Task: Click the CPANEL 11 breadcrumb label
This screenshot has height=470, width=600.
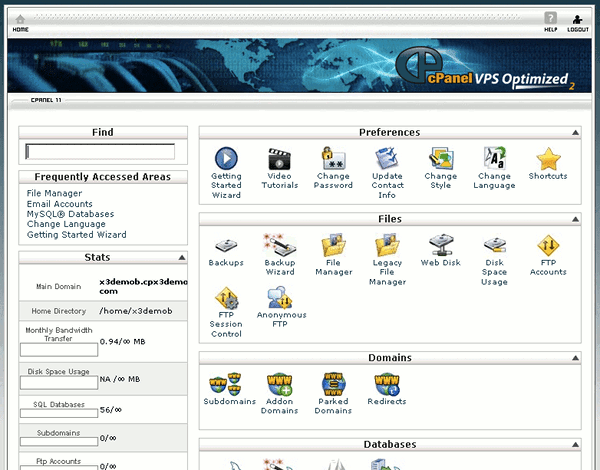Action: click(x=46, y=100)
